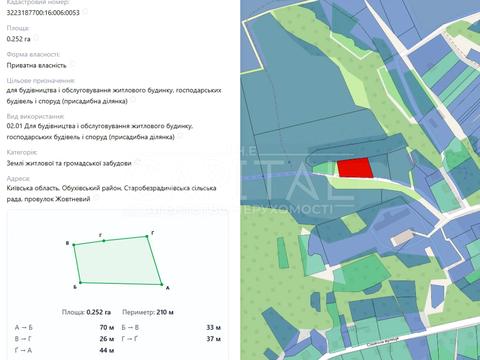Click the А → Б 70 м side length
This screenshot has width=480, height=360.
(64, 328)
